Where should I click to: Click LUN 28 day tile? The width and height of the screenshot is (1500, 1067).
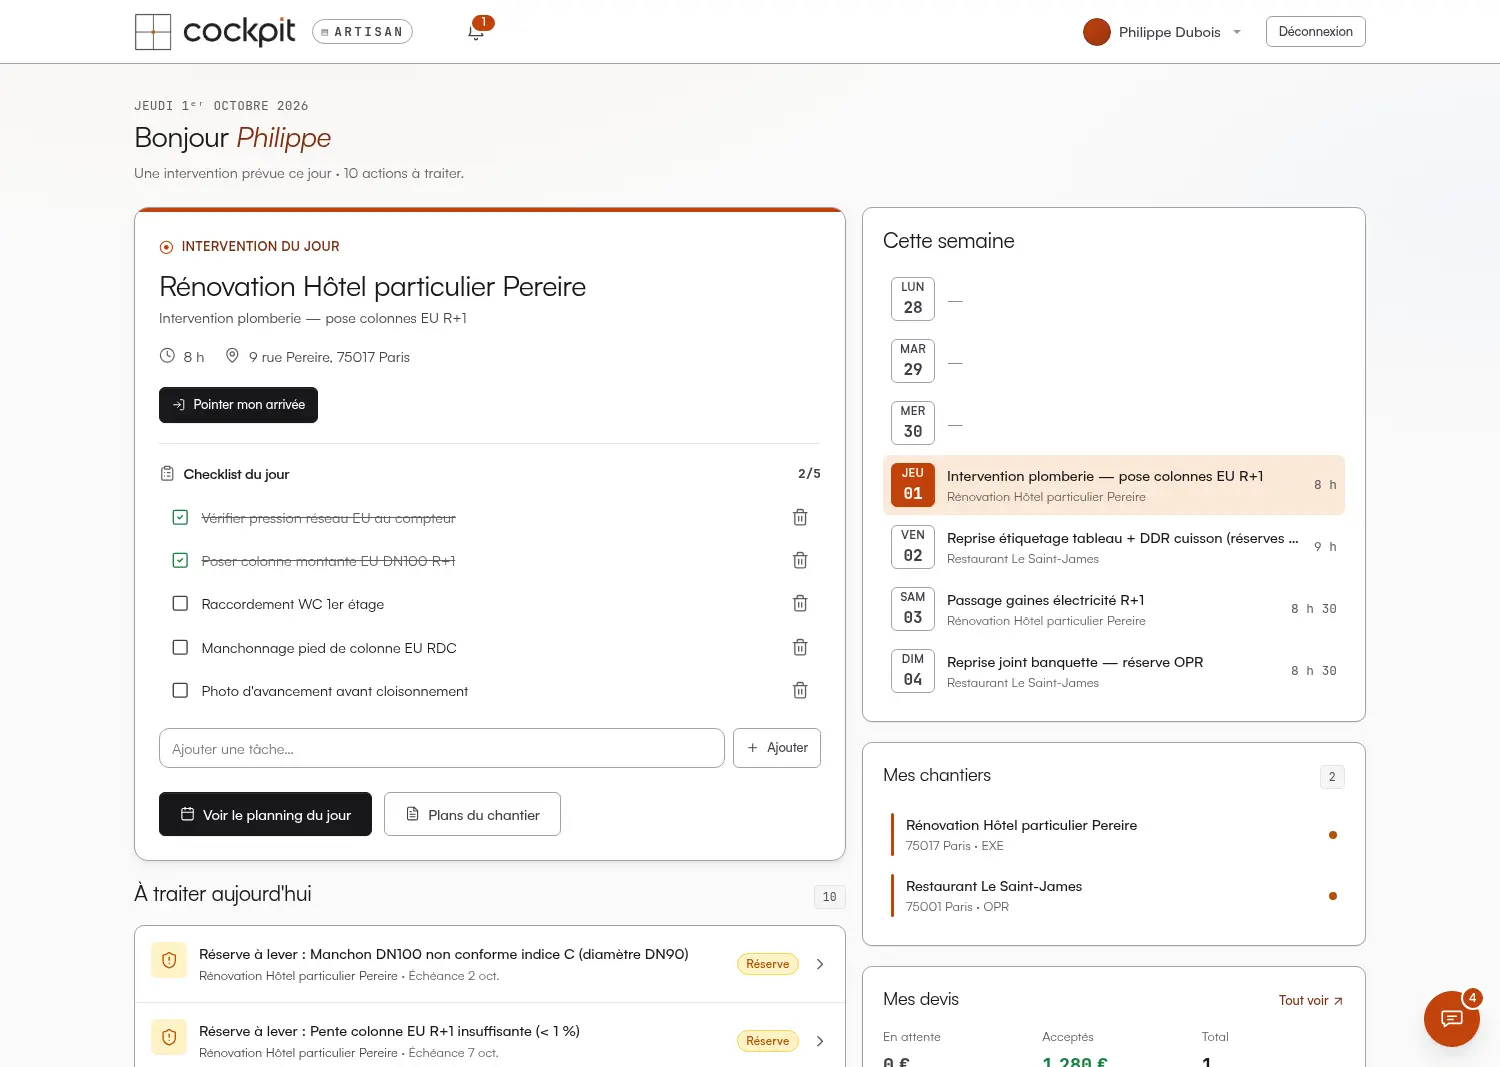913,299
